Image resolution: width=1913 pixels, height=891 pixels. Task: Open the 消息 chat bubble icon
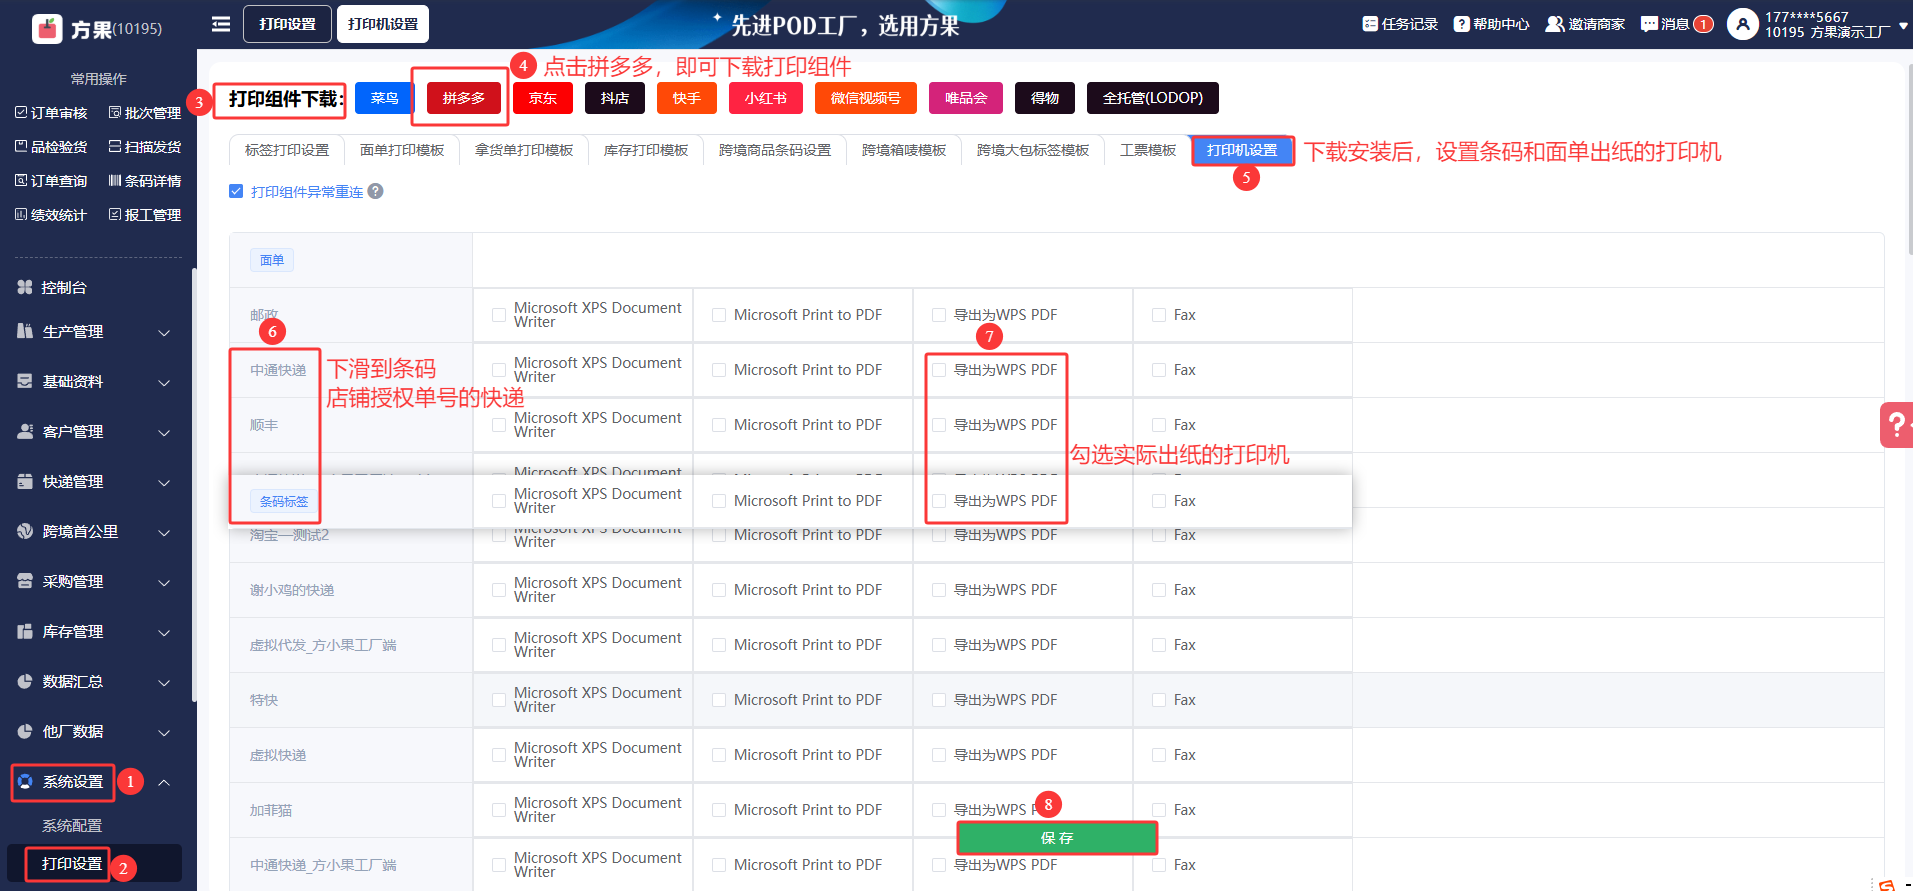tap(1649, 24)
